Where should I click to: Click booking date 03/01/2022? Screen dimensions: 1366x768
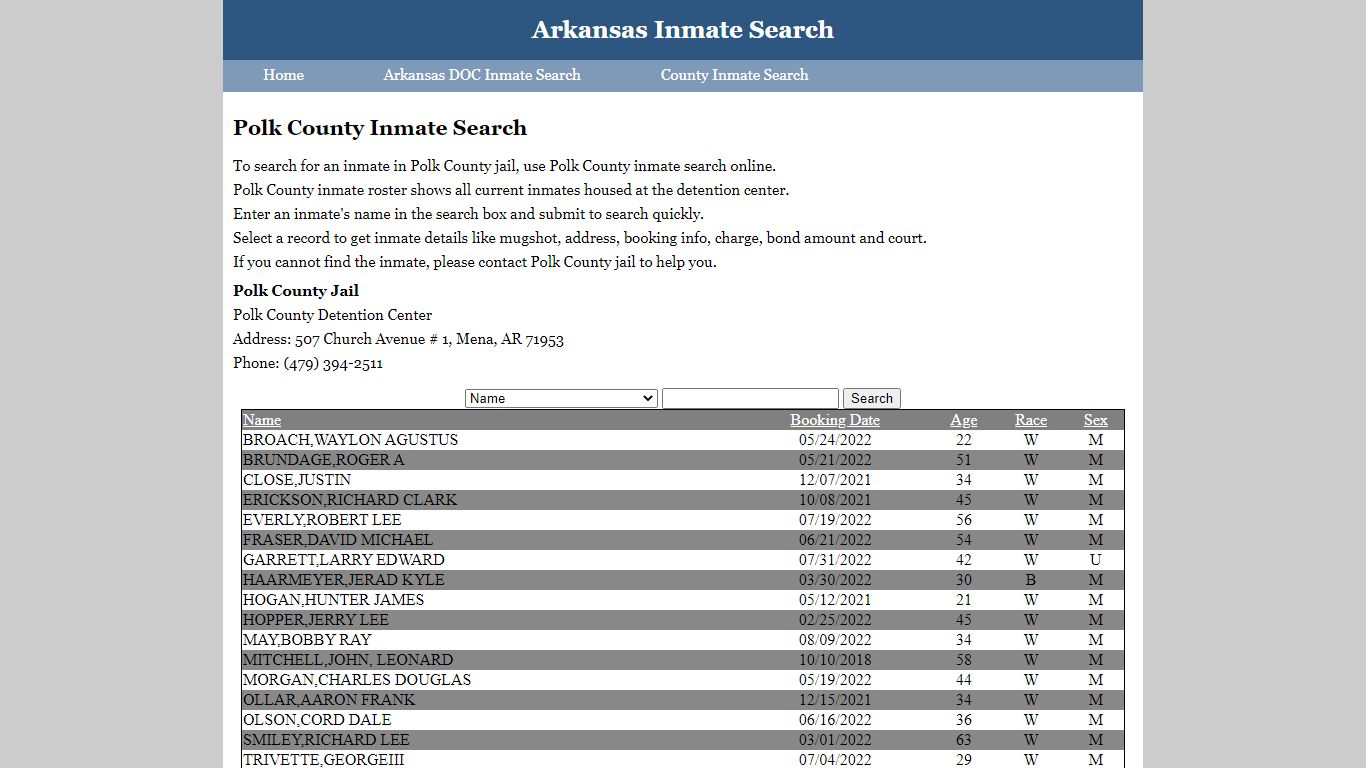tap(835, 740)
